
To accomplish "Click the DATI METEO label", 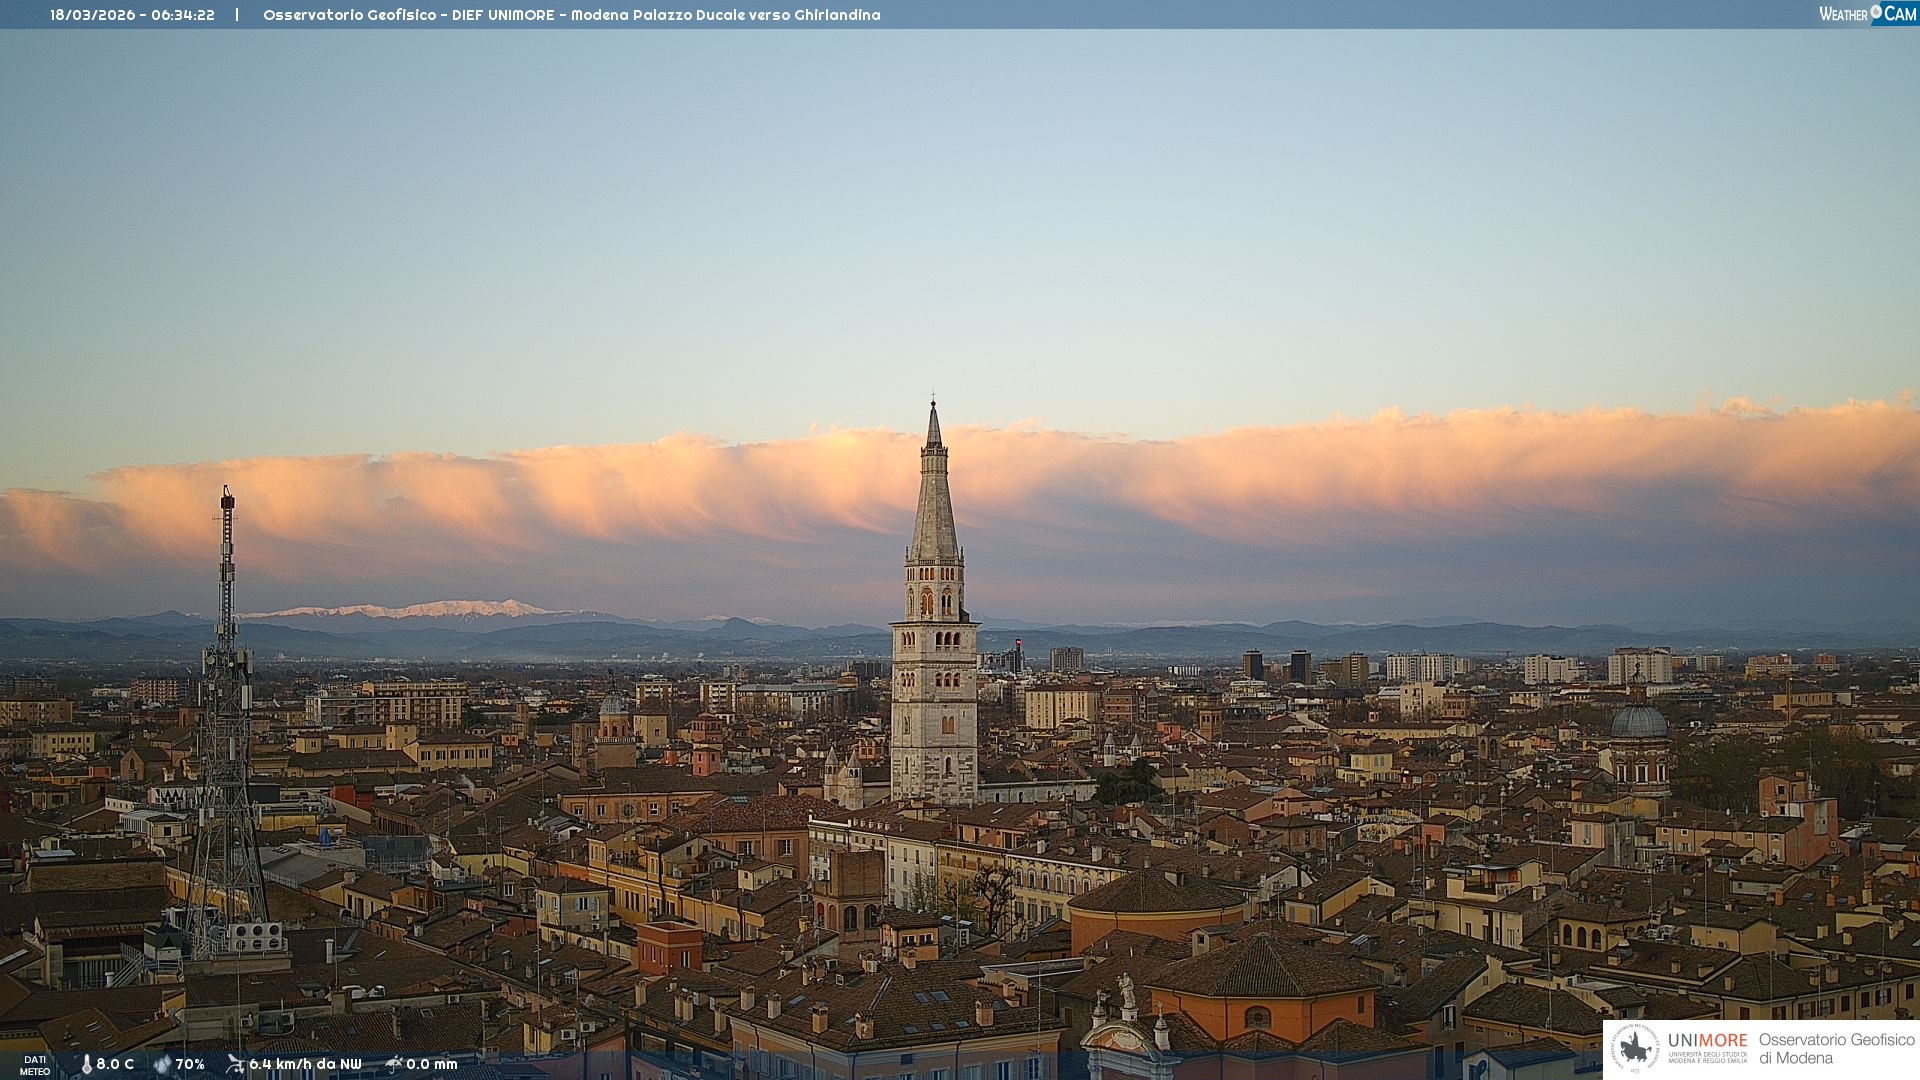I will pos(35,1065).
